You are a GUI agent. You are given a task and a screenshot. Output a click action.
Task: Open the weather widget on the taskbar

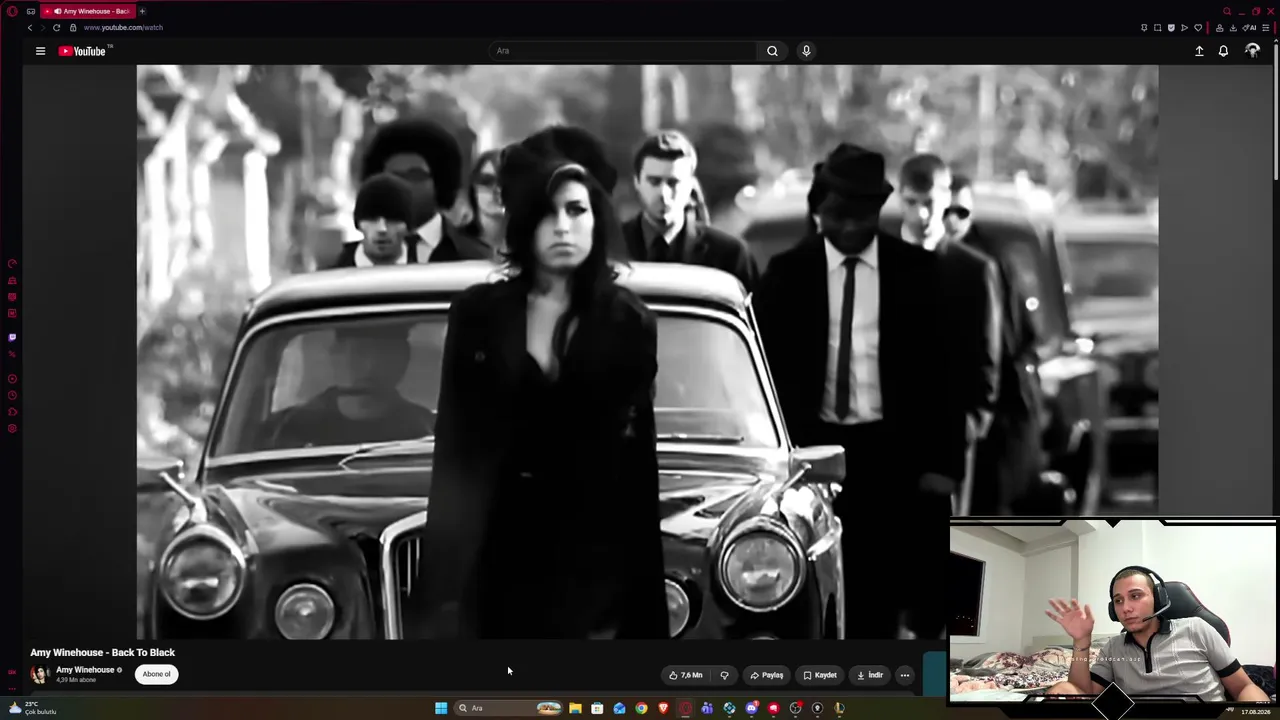(32, 708)
